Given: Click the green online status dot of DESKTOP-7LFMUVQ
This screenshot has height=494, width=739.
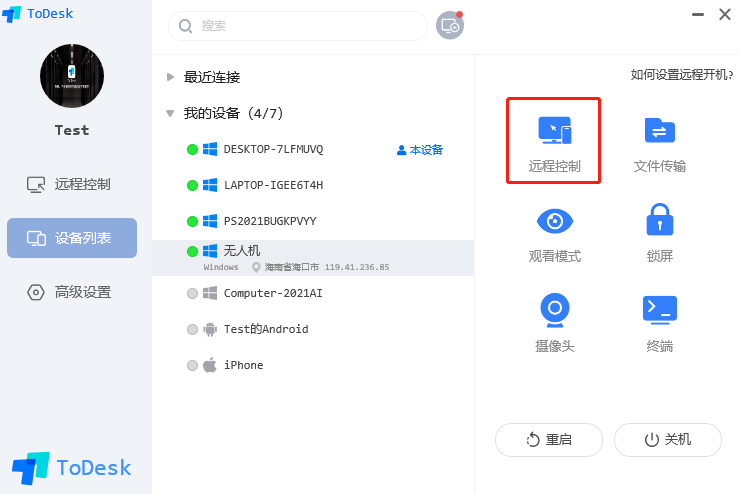Looking at the screenshot, I should [x=192, y=149].
